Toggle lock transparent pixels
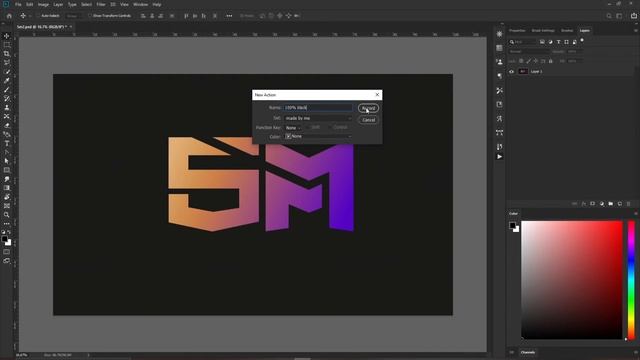 coord(521,61)
